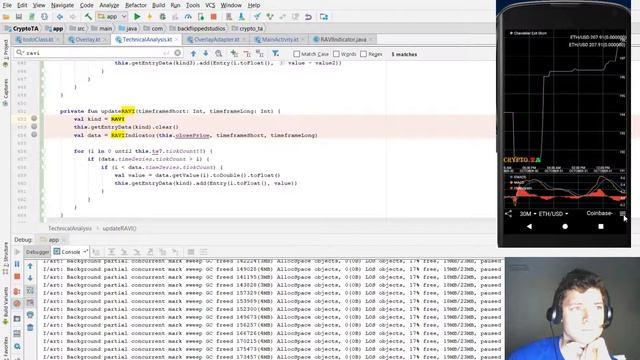Open the hamburger menu in the emulator app
The height and width of the screenshot is (360, 640).
pyautogui.click(x=622, y=213)
